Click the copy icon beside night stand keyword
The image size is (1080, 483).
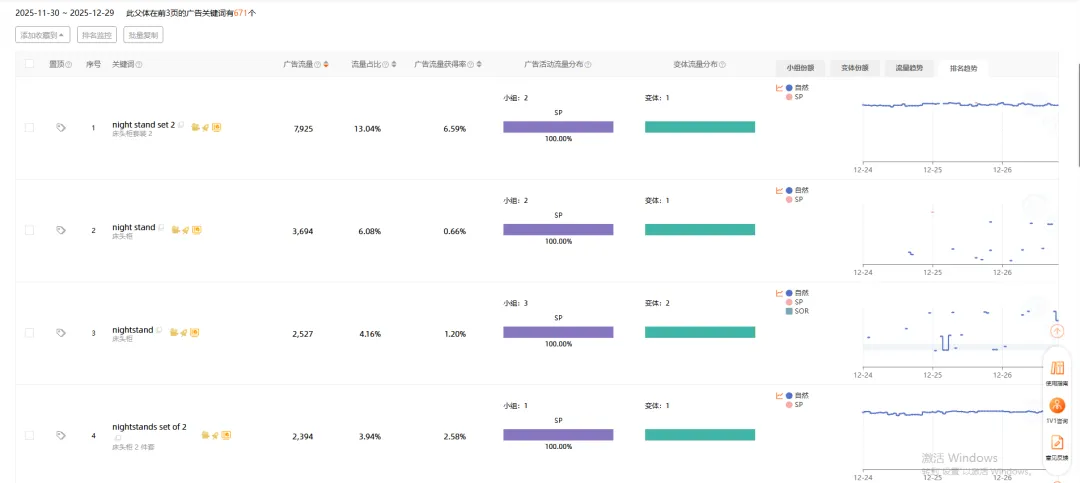(x=161, y=227)
